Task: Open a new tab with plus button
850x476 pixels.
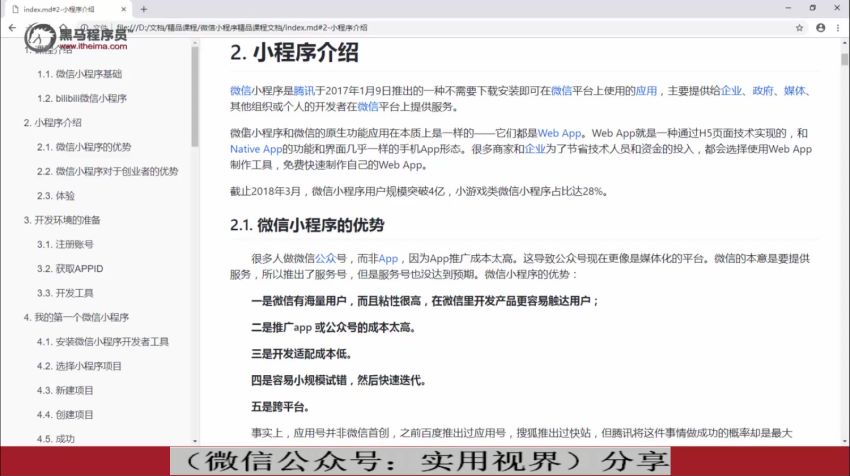Action: coord(144,9)
